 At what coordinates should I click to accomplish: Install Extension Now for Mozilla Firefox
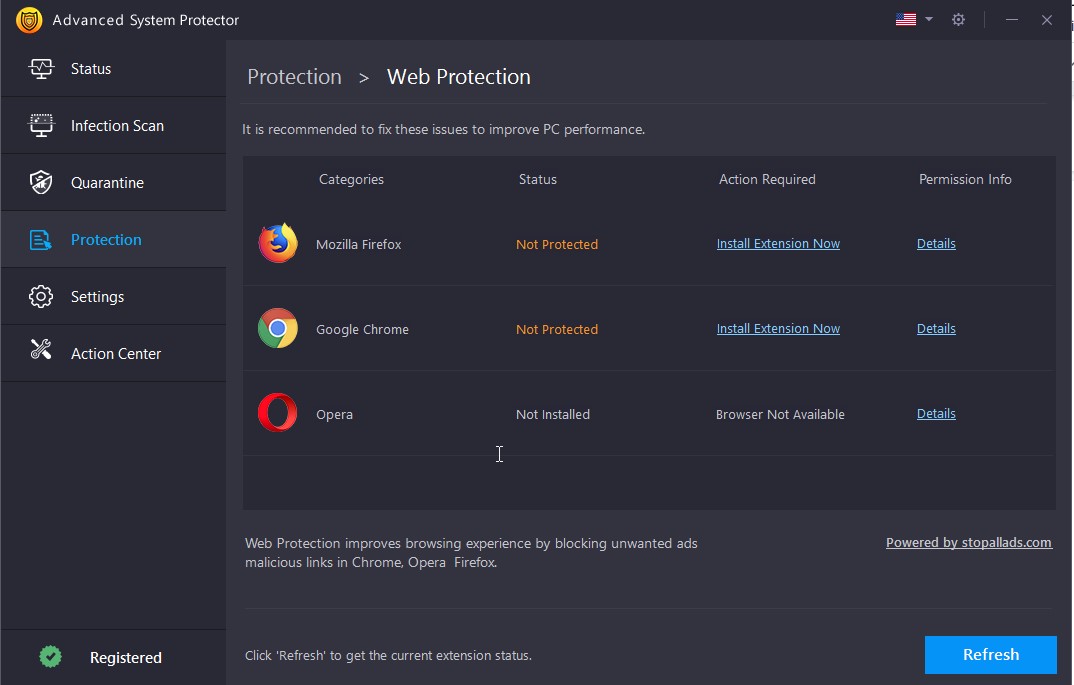coord(778,243)
